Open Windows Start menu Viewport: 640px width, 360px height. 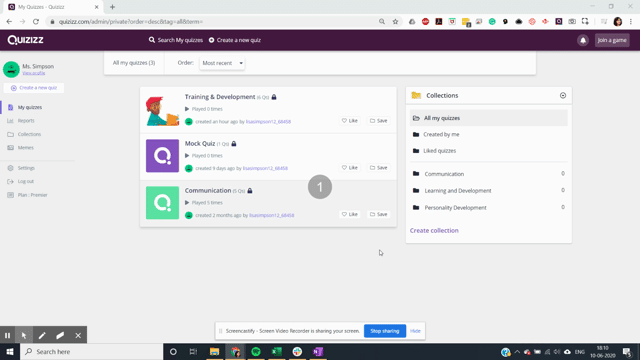click(x=10, y=351)
